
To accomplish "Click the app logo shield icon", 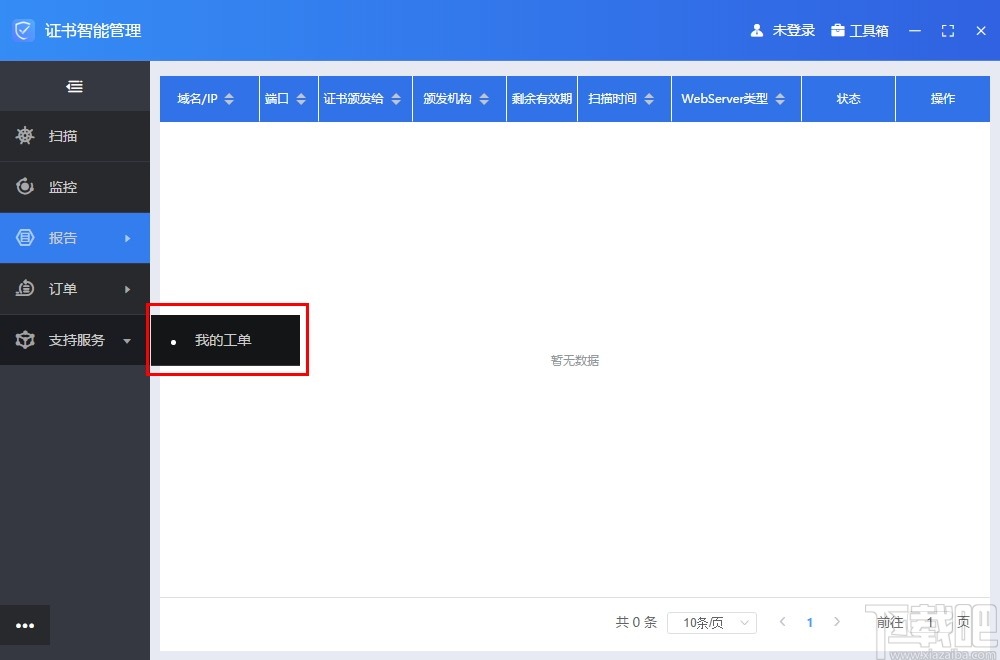I will (22, 29).
